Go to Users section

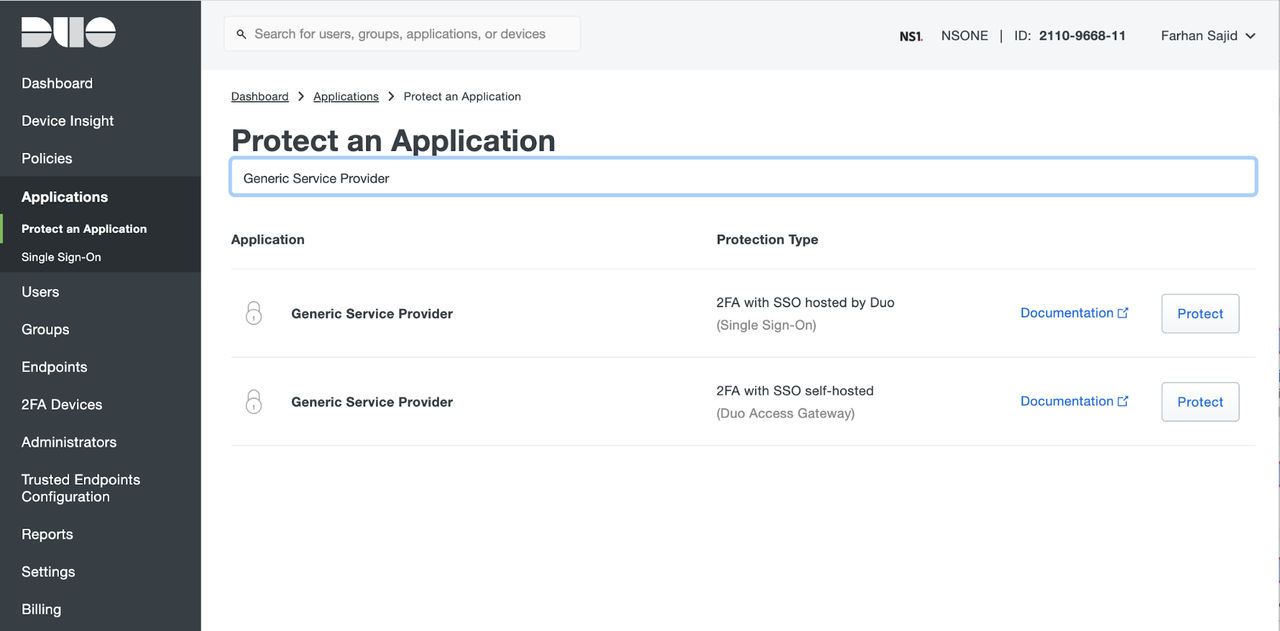coord(40,292)
